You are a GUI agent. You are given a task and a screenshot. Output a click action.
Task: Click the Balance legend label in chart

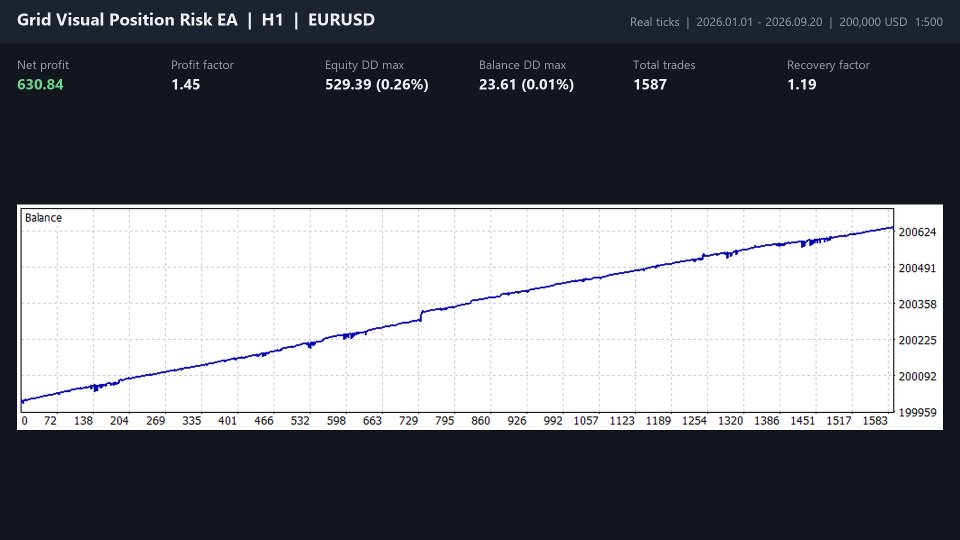43,217
